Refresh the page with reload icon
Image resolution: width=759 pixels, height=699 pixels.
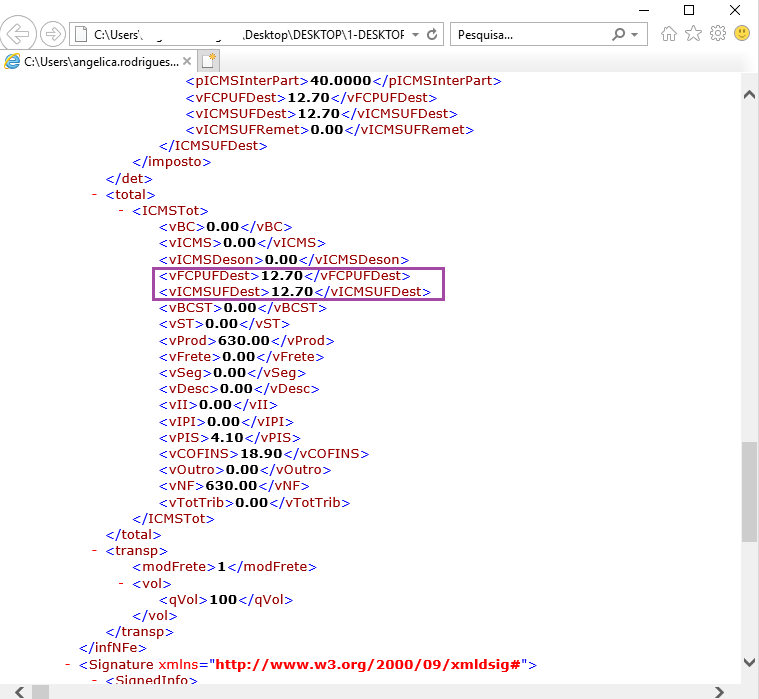tap(432, 34)
